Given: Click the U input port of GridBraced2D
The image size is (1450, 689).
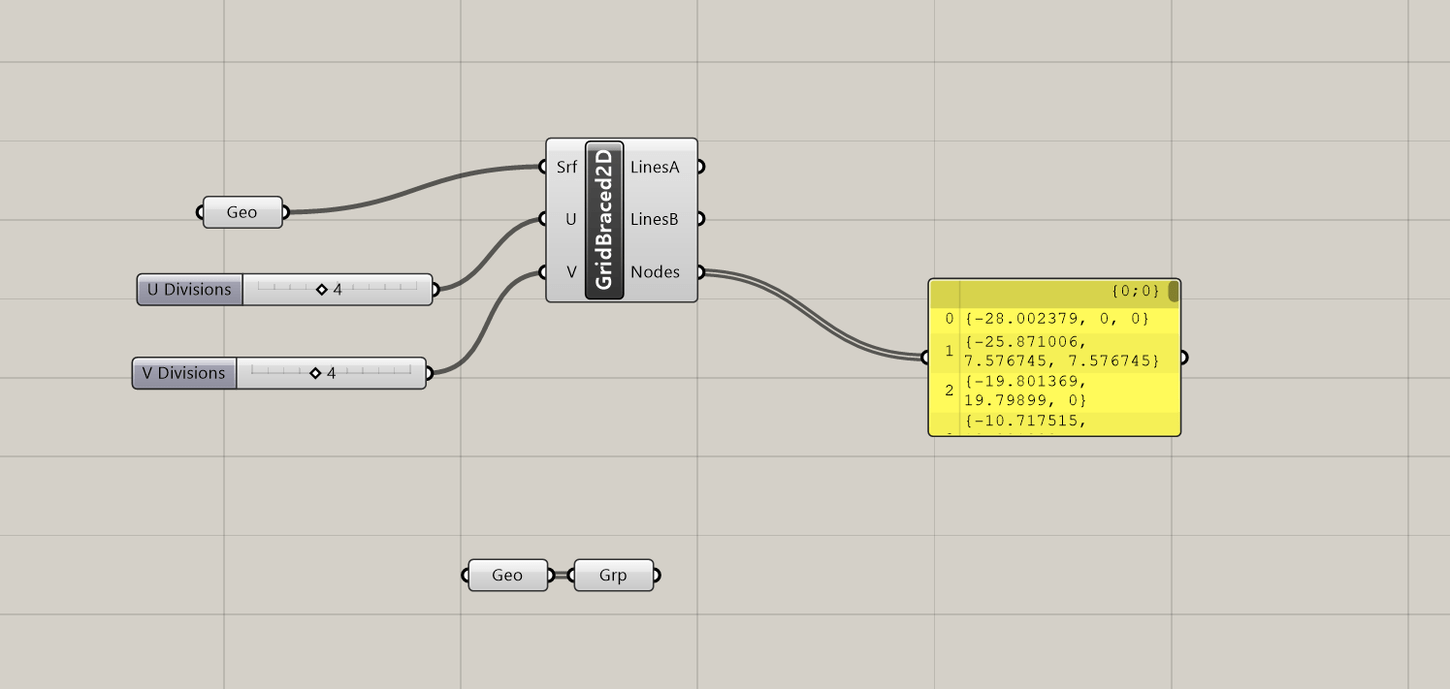Looking at the screenshot, I should 543,218.
